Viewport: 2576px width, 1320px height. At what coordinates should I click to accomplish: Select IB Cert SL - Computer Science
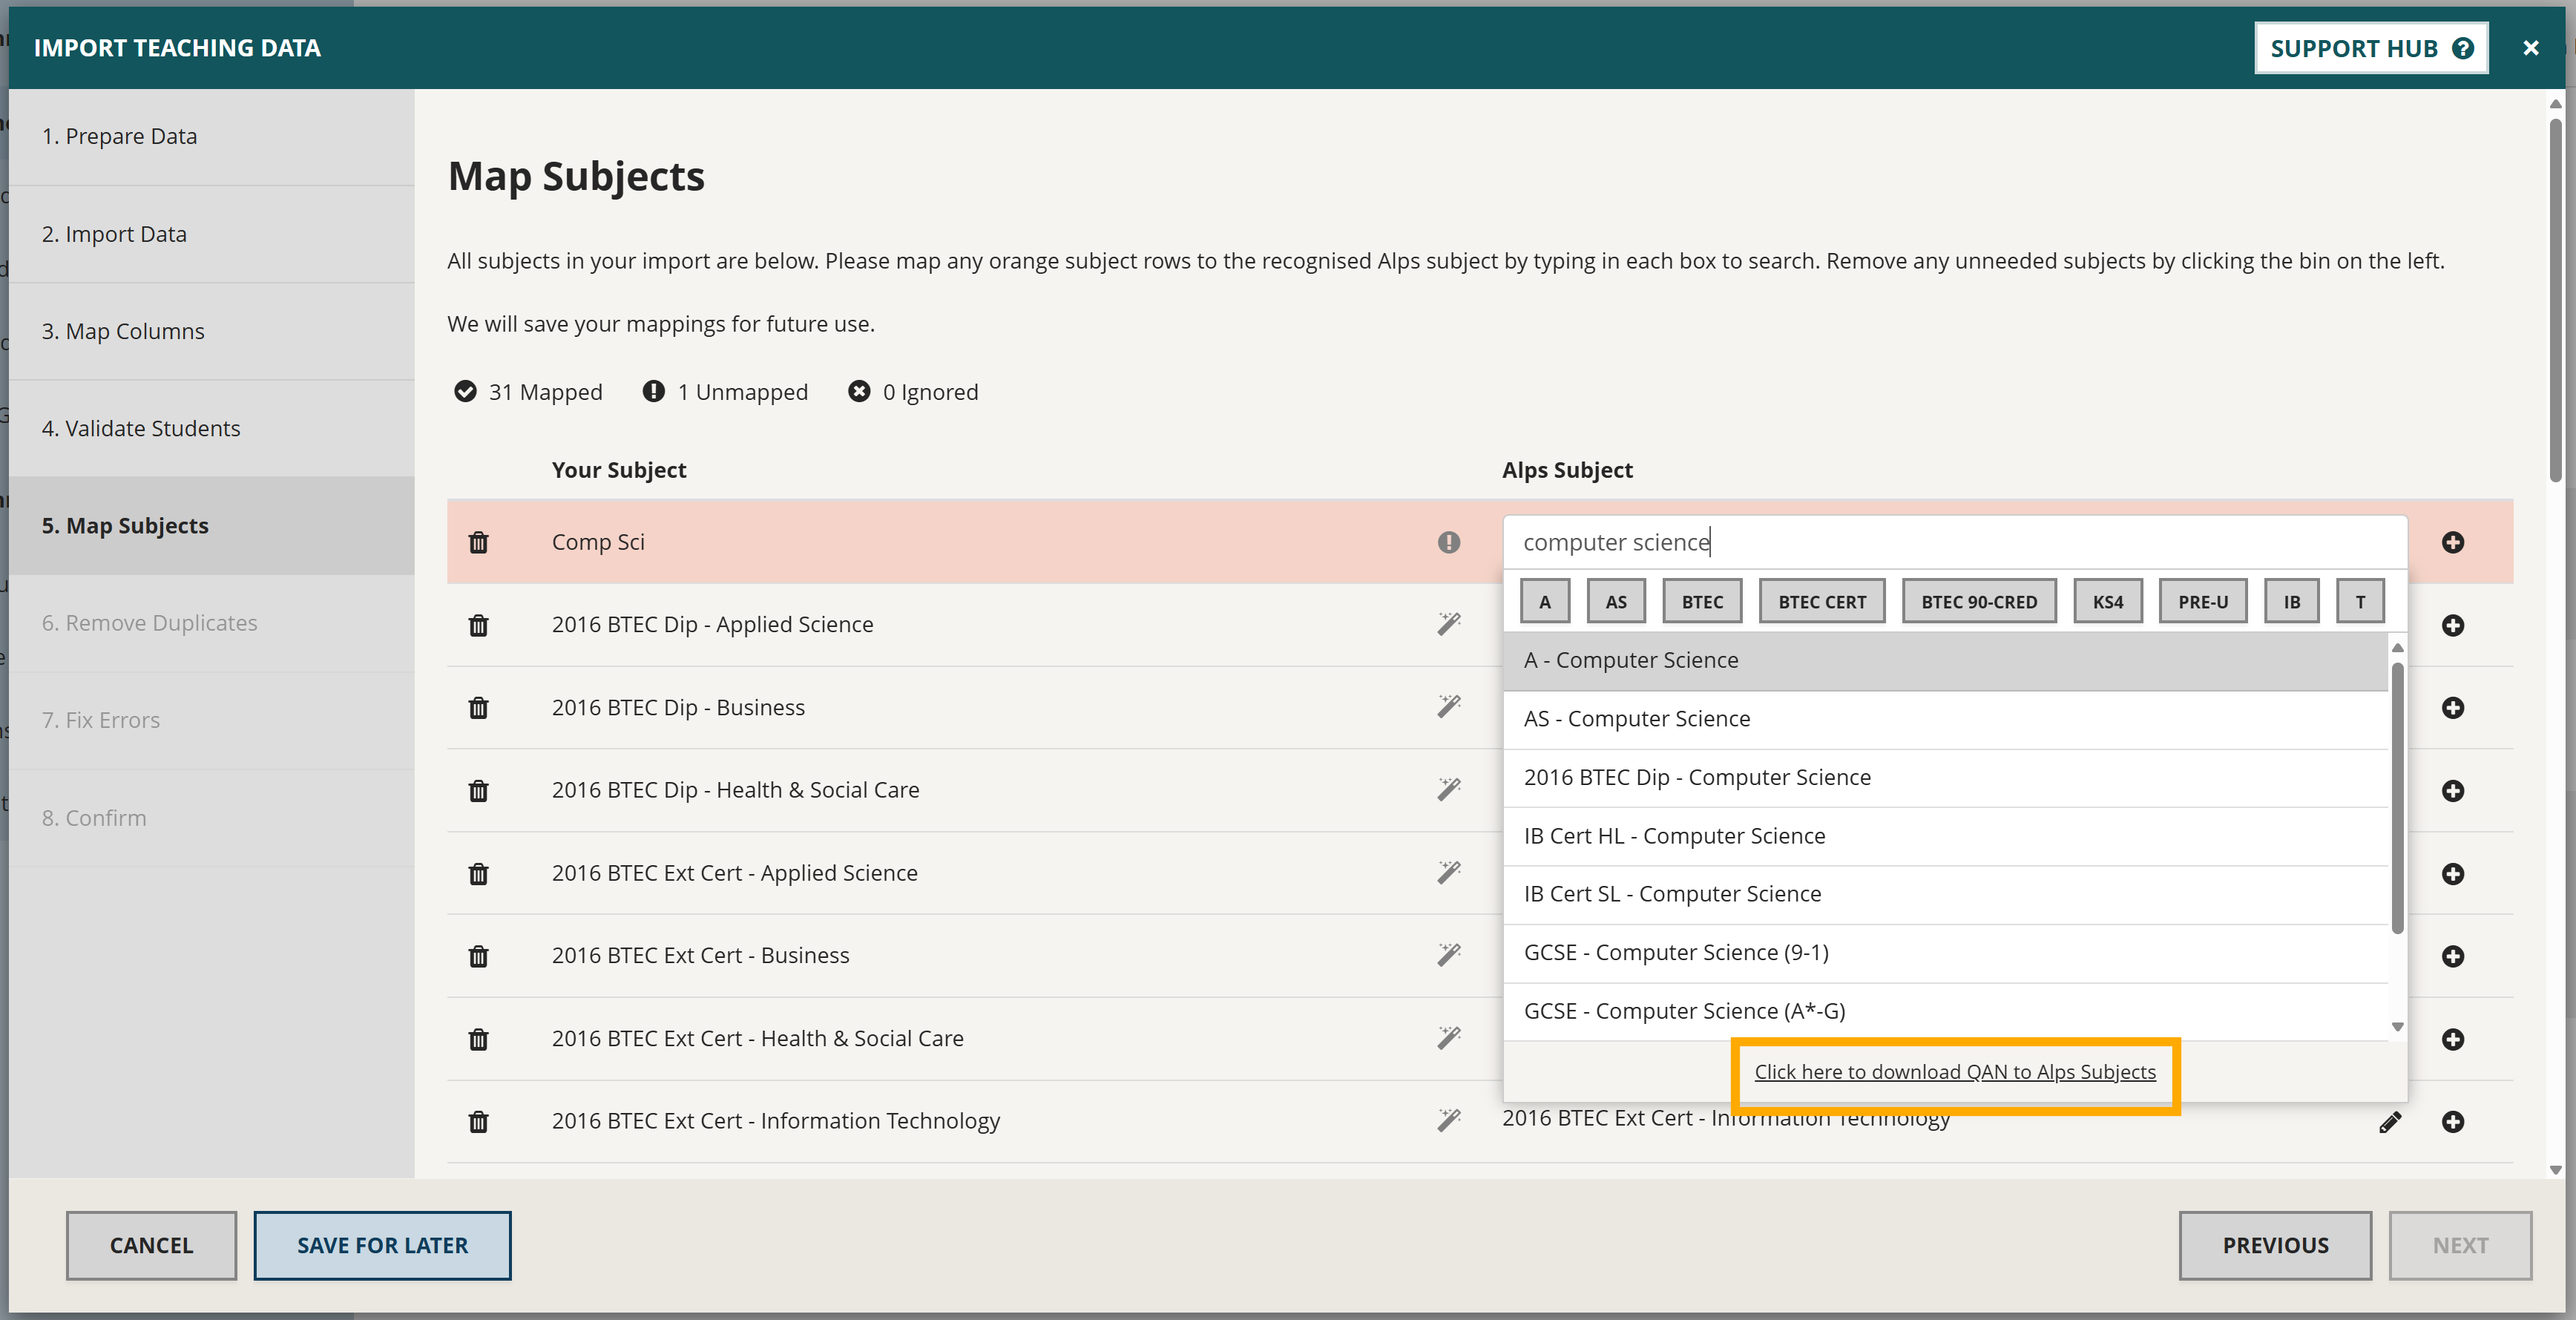(1945, 894)
